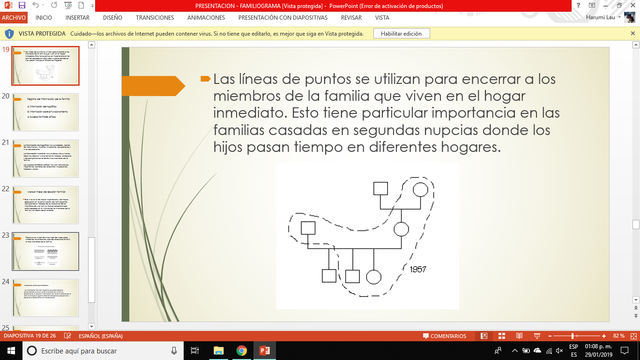This screenshot has height=360, width=640.
Task: Click the user profile picture
Action: [x=630, y=18]
